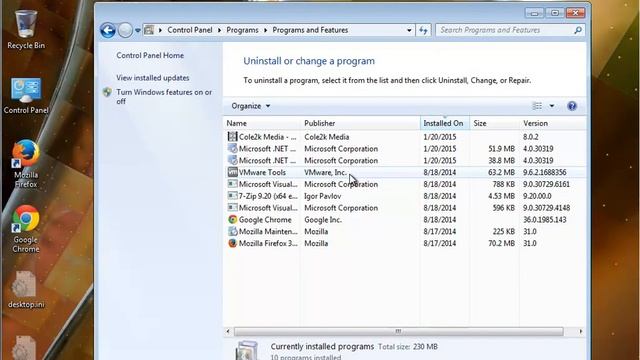Click version 9.6.2.1688356 cell
Viewport: 640px width, 360px height.
pos(544,172)
